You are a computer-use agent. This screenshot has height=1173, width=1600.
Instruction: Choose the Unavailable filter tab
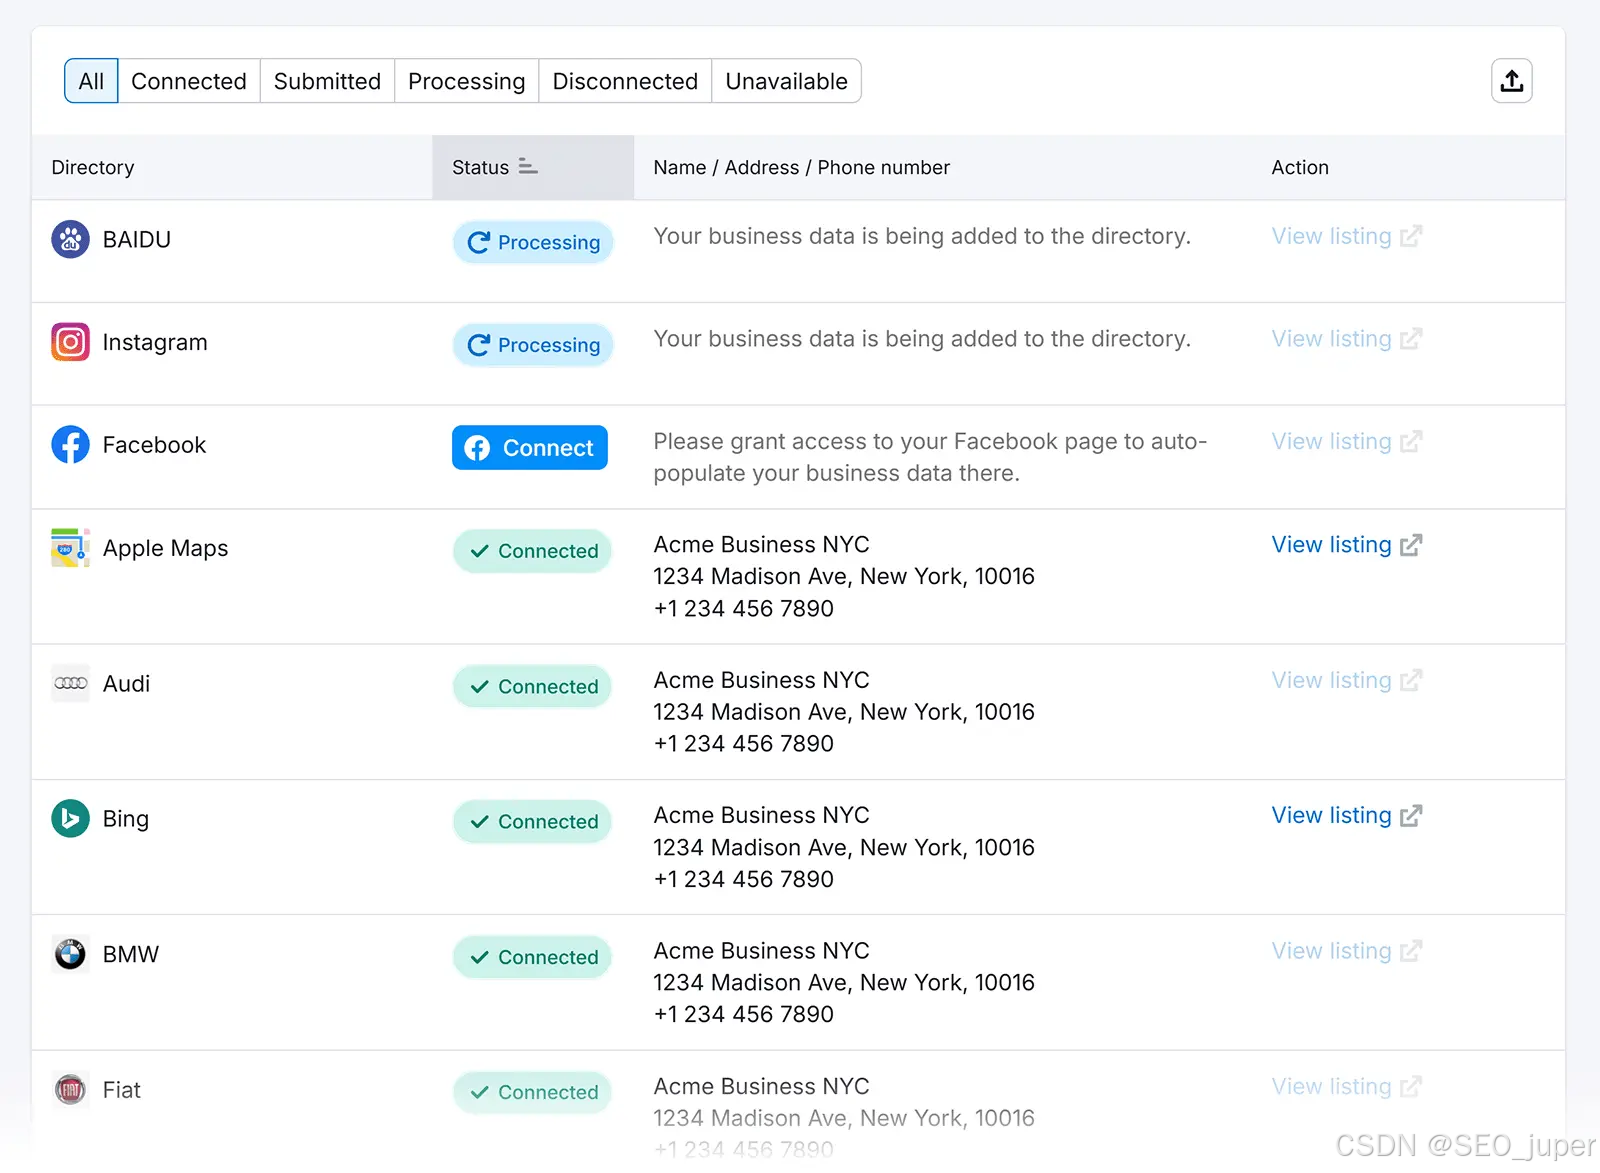[786, 81]
